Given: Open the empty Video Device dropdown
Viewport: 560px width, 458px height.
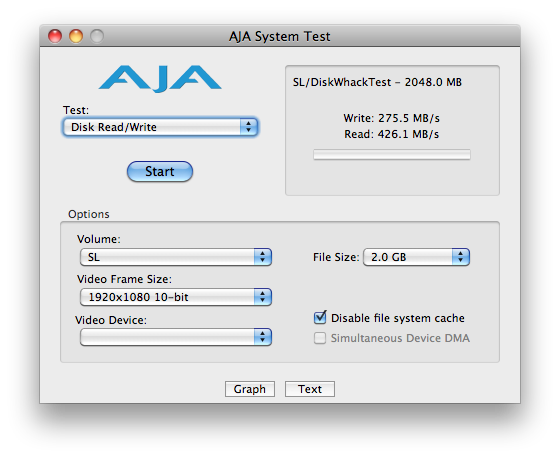Looking at the screenshot, I should click(176, 337).
